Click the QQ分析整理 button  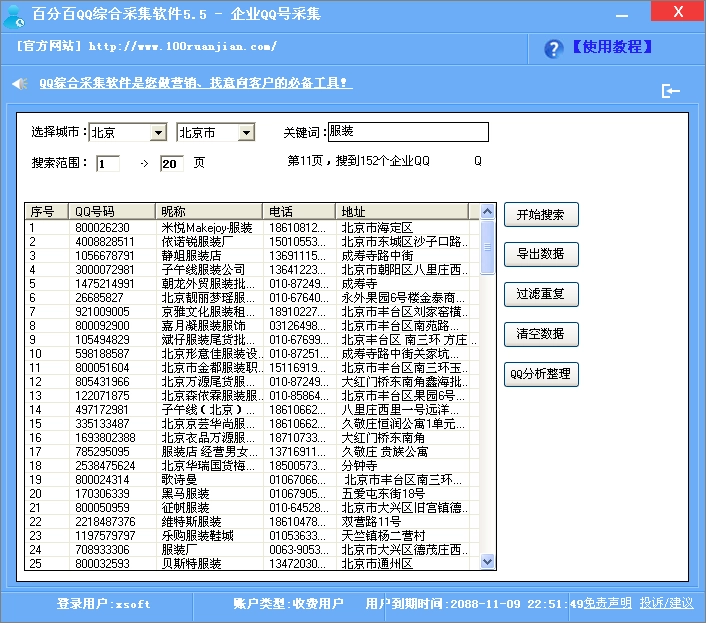541,374
